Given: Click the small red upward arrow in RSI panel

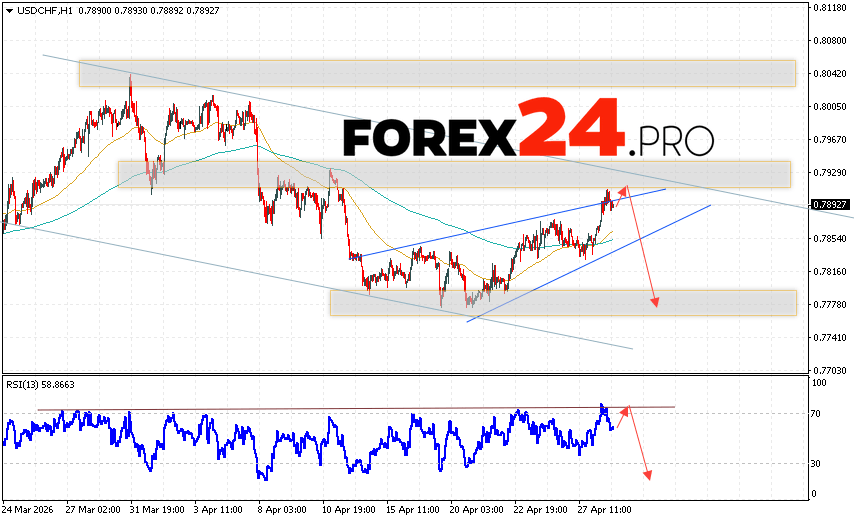Looking at the screenshot, I should [x=621, y=417].
